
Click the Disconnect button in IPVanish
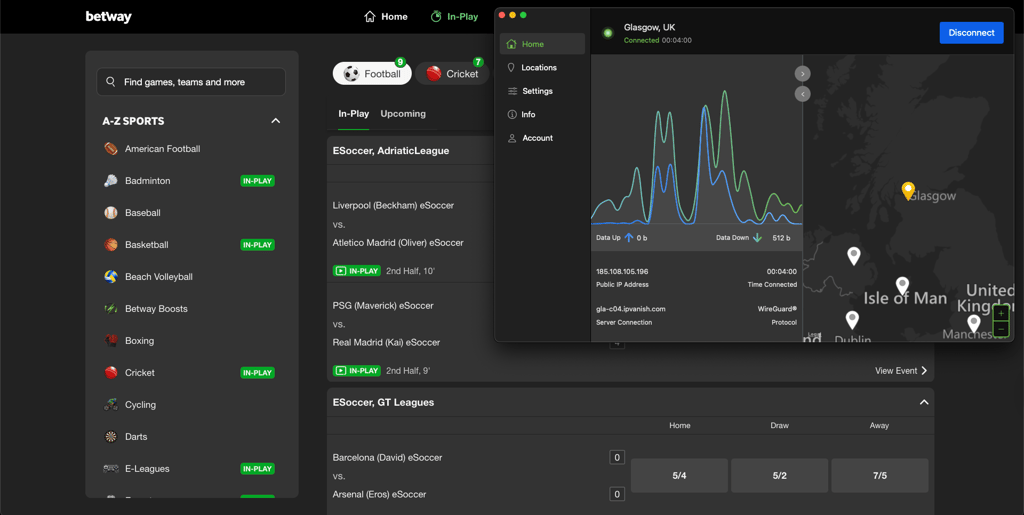coord(971,33)
